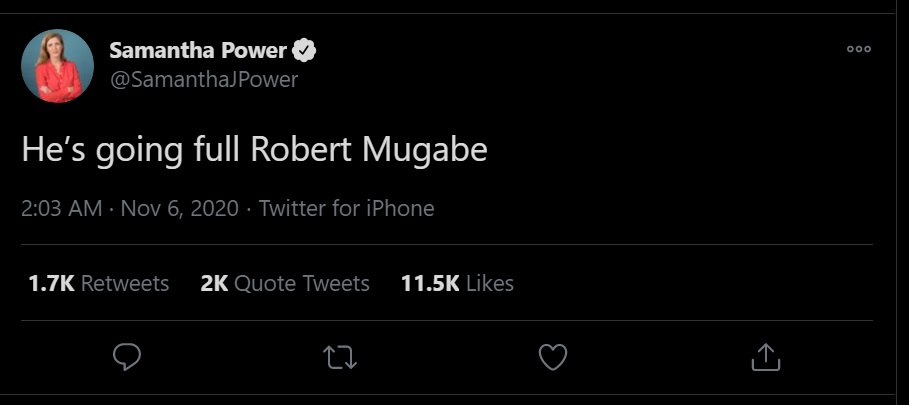Click the "Twitter for iPhone" source link
Image resolution: width=909 pixels, height=405 pixels.
click(346, 209)
